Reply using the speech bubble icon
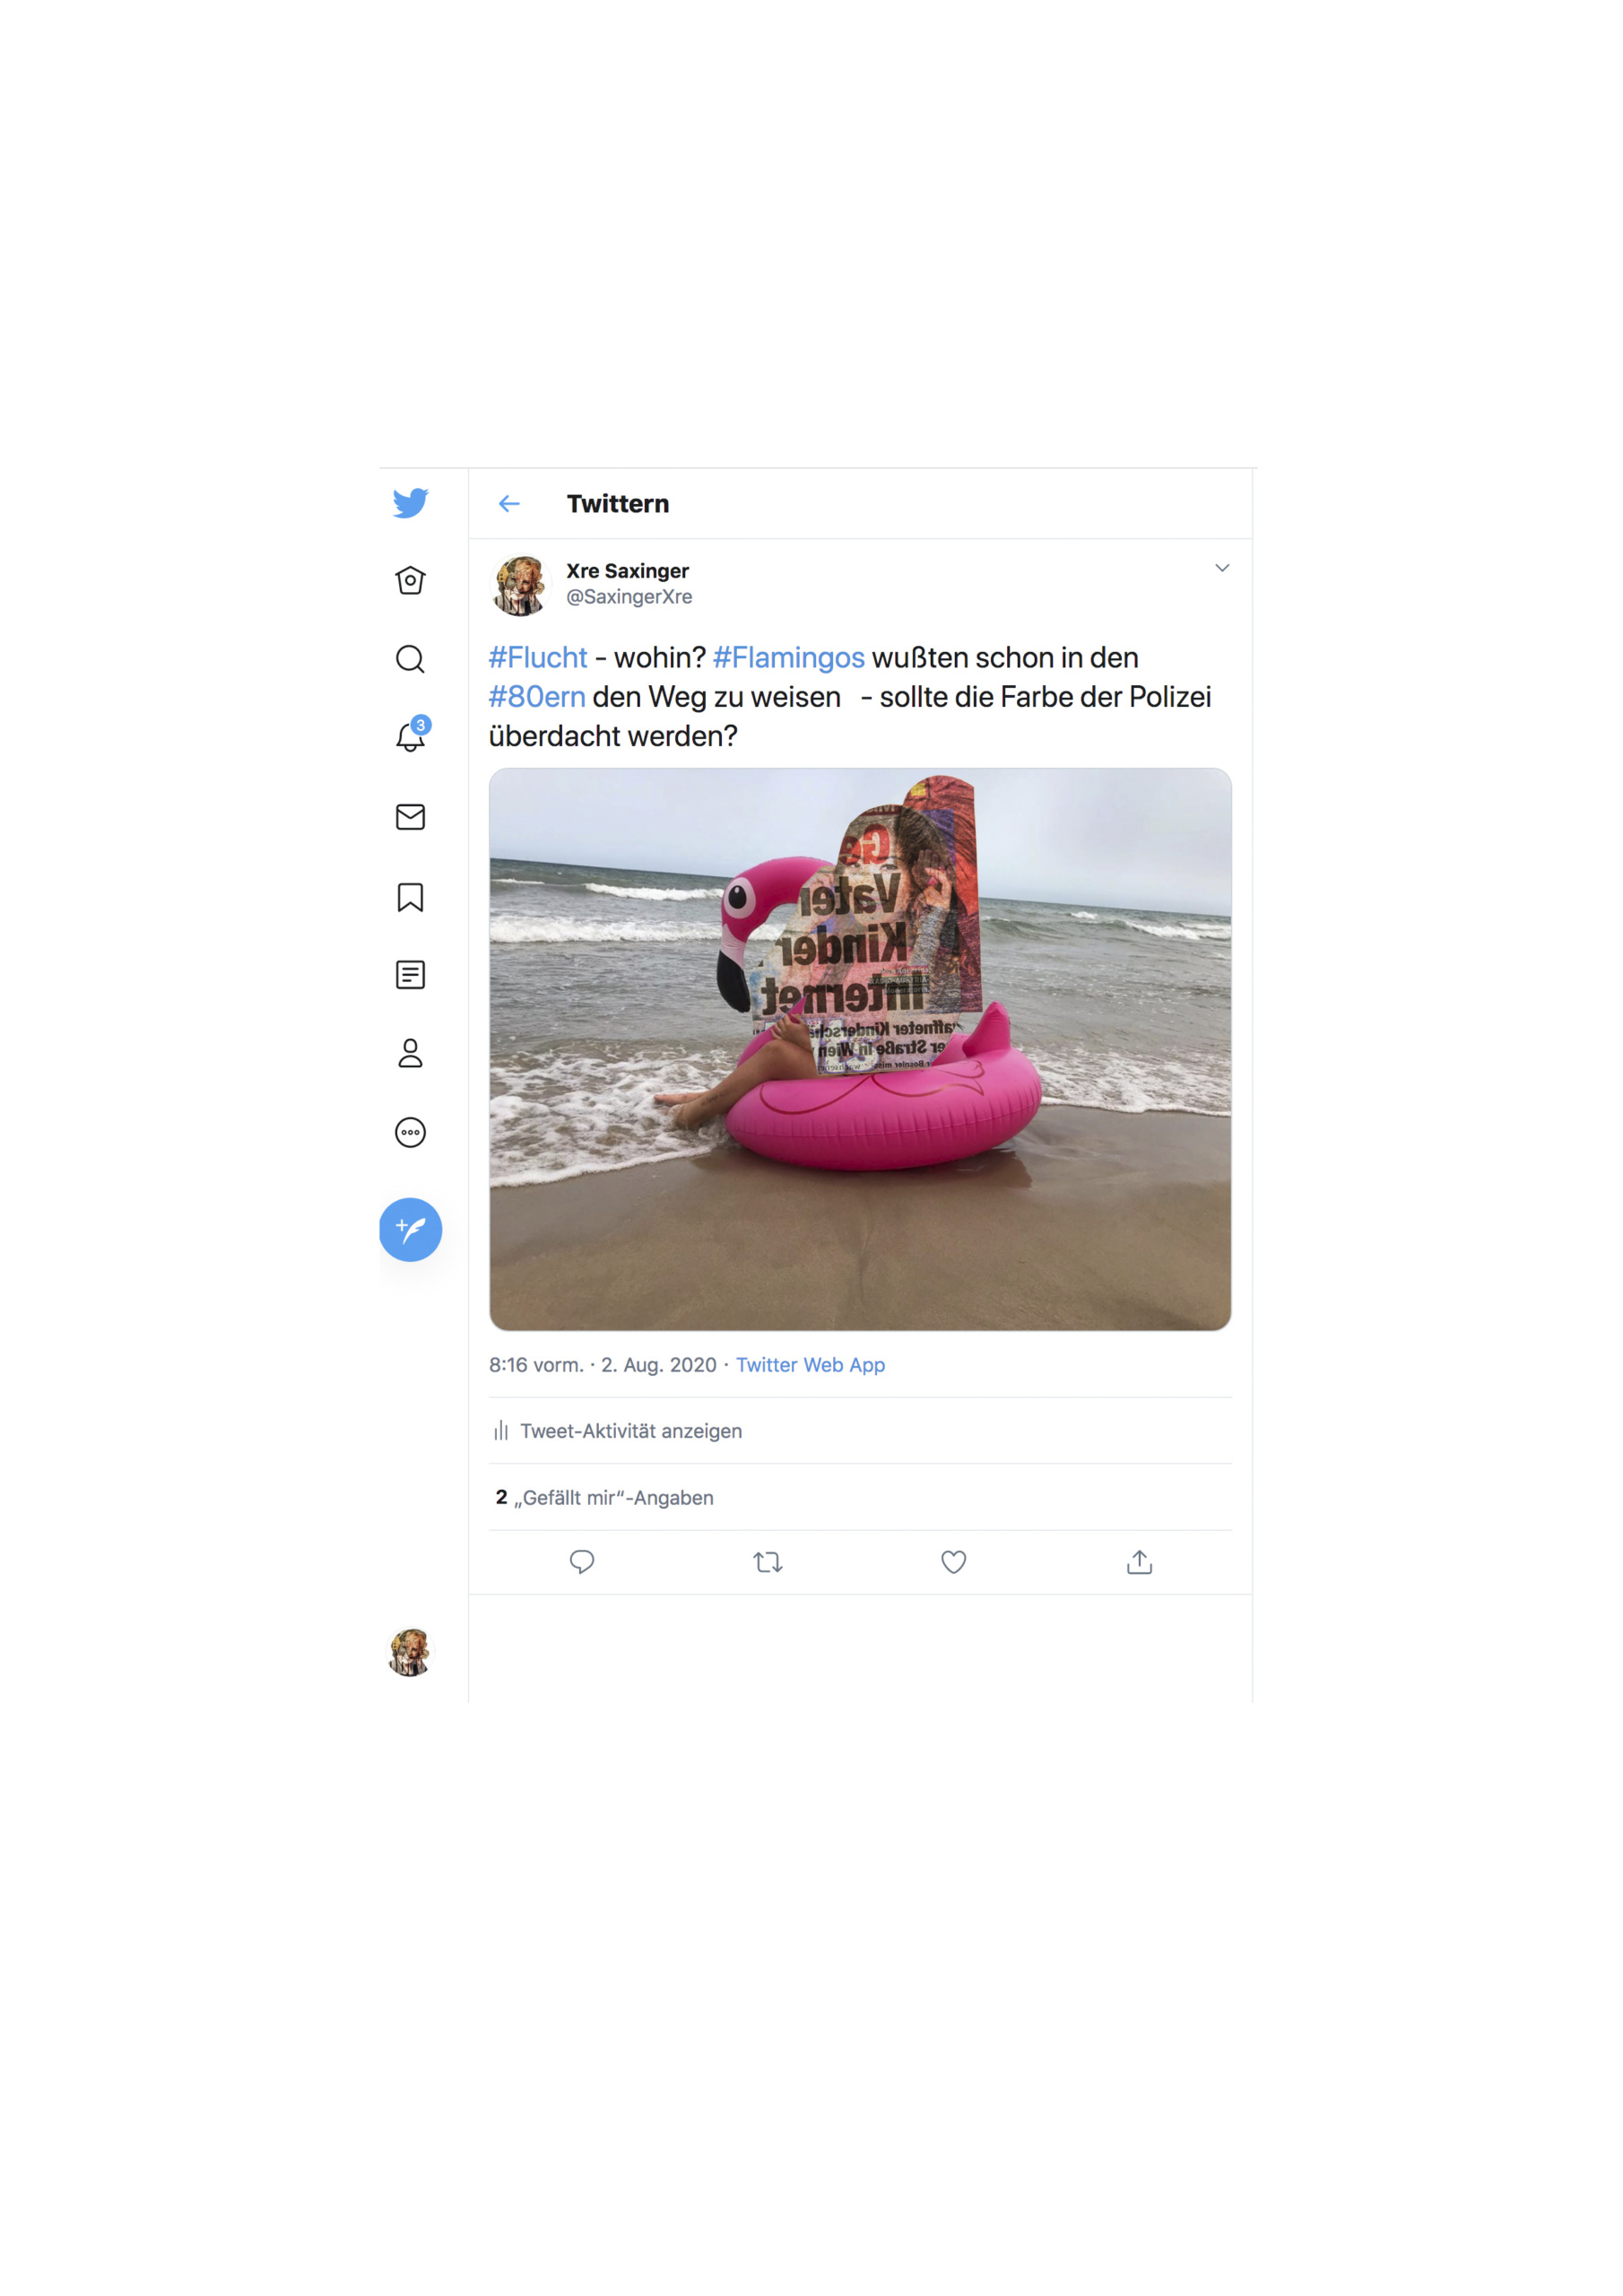The width and height of the screenshot is (1623, 2296). pos(582,1562)
